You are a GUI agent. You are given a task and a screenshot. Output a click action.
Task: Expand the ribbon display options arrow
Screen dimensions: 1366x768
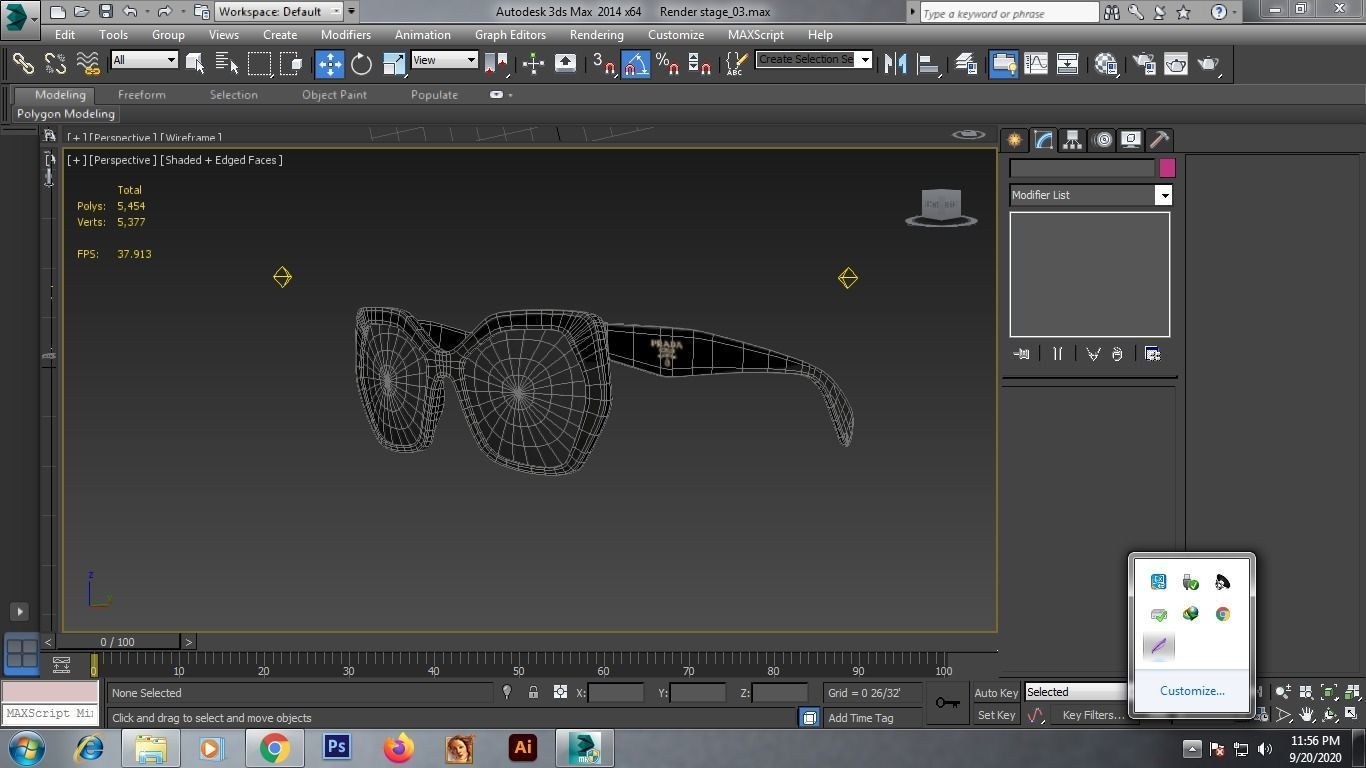(510, 95)
